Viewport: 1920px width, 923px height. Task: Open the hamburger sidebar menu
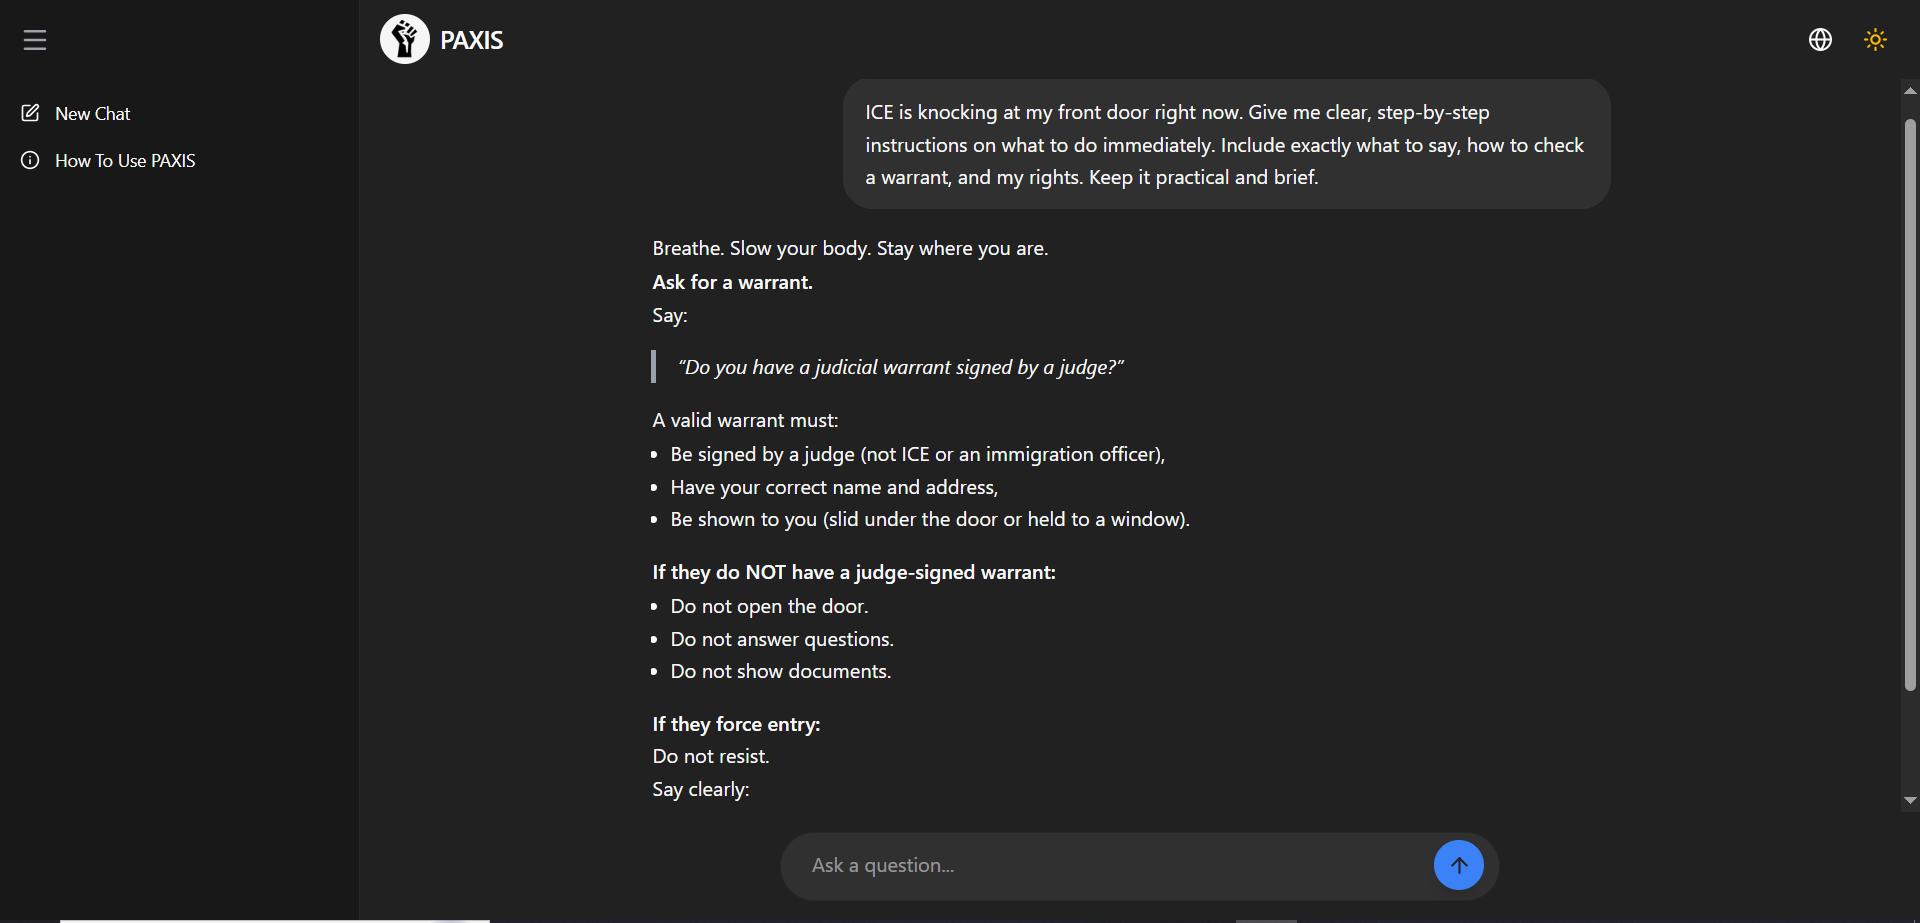click(x=35, y=40)
